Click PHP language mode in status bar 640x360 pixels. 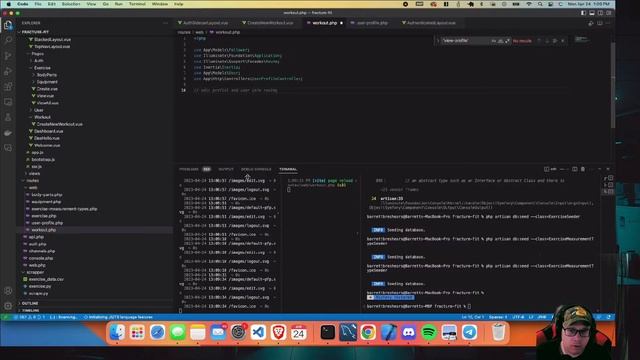542,317
